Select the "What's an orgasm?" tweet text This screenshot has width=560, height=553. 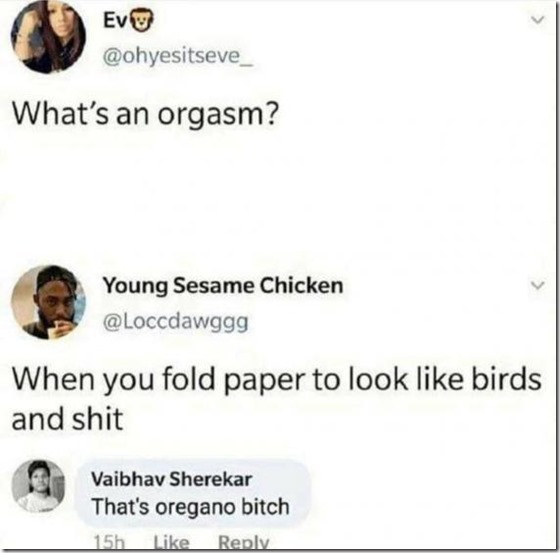[145, 114]
